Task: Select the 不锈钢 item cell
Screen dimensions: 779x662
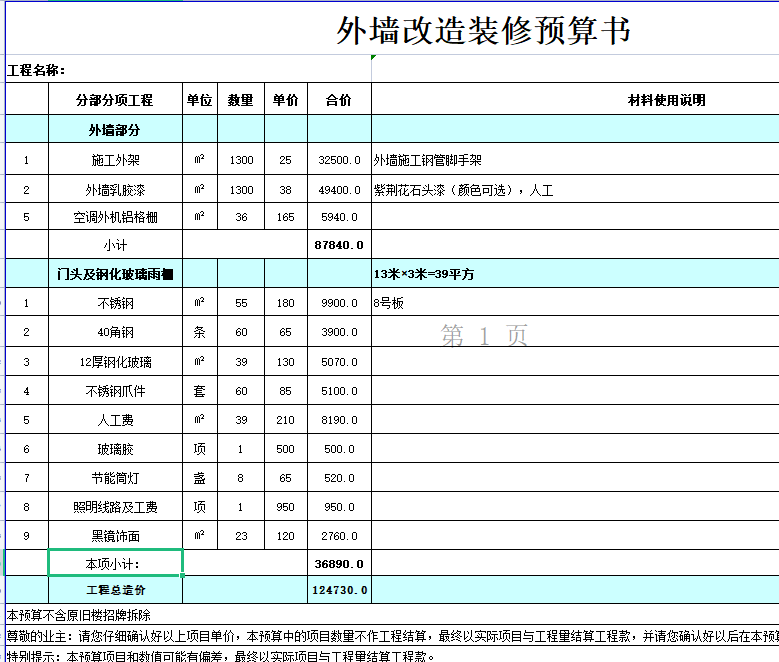Action: click(115, 303)
